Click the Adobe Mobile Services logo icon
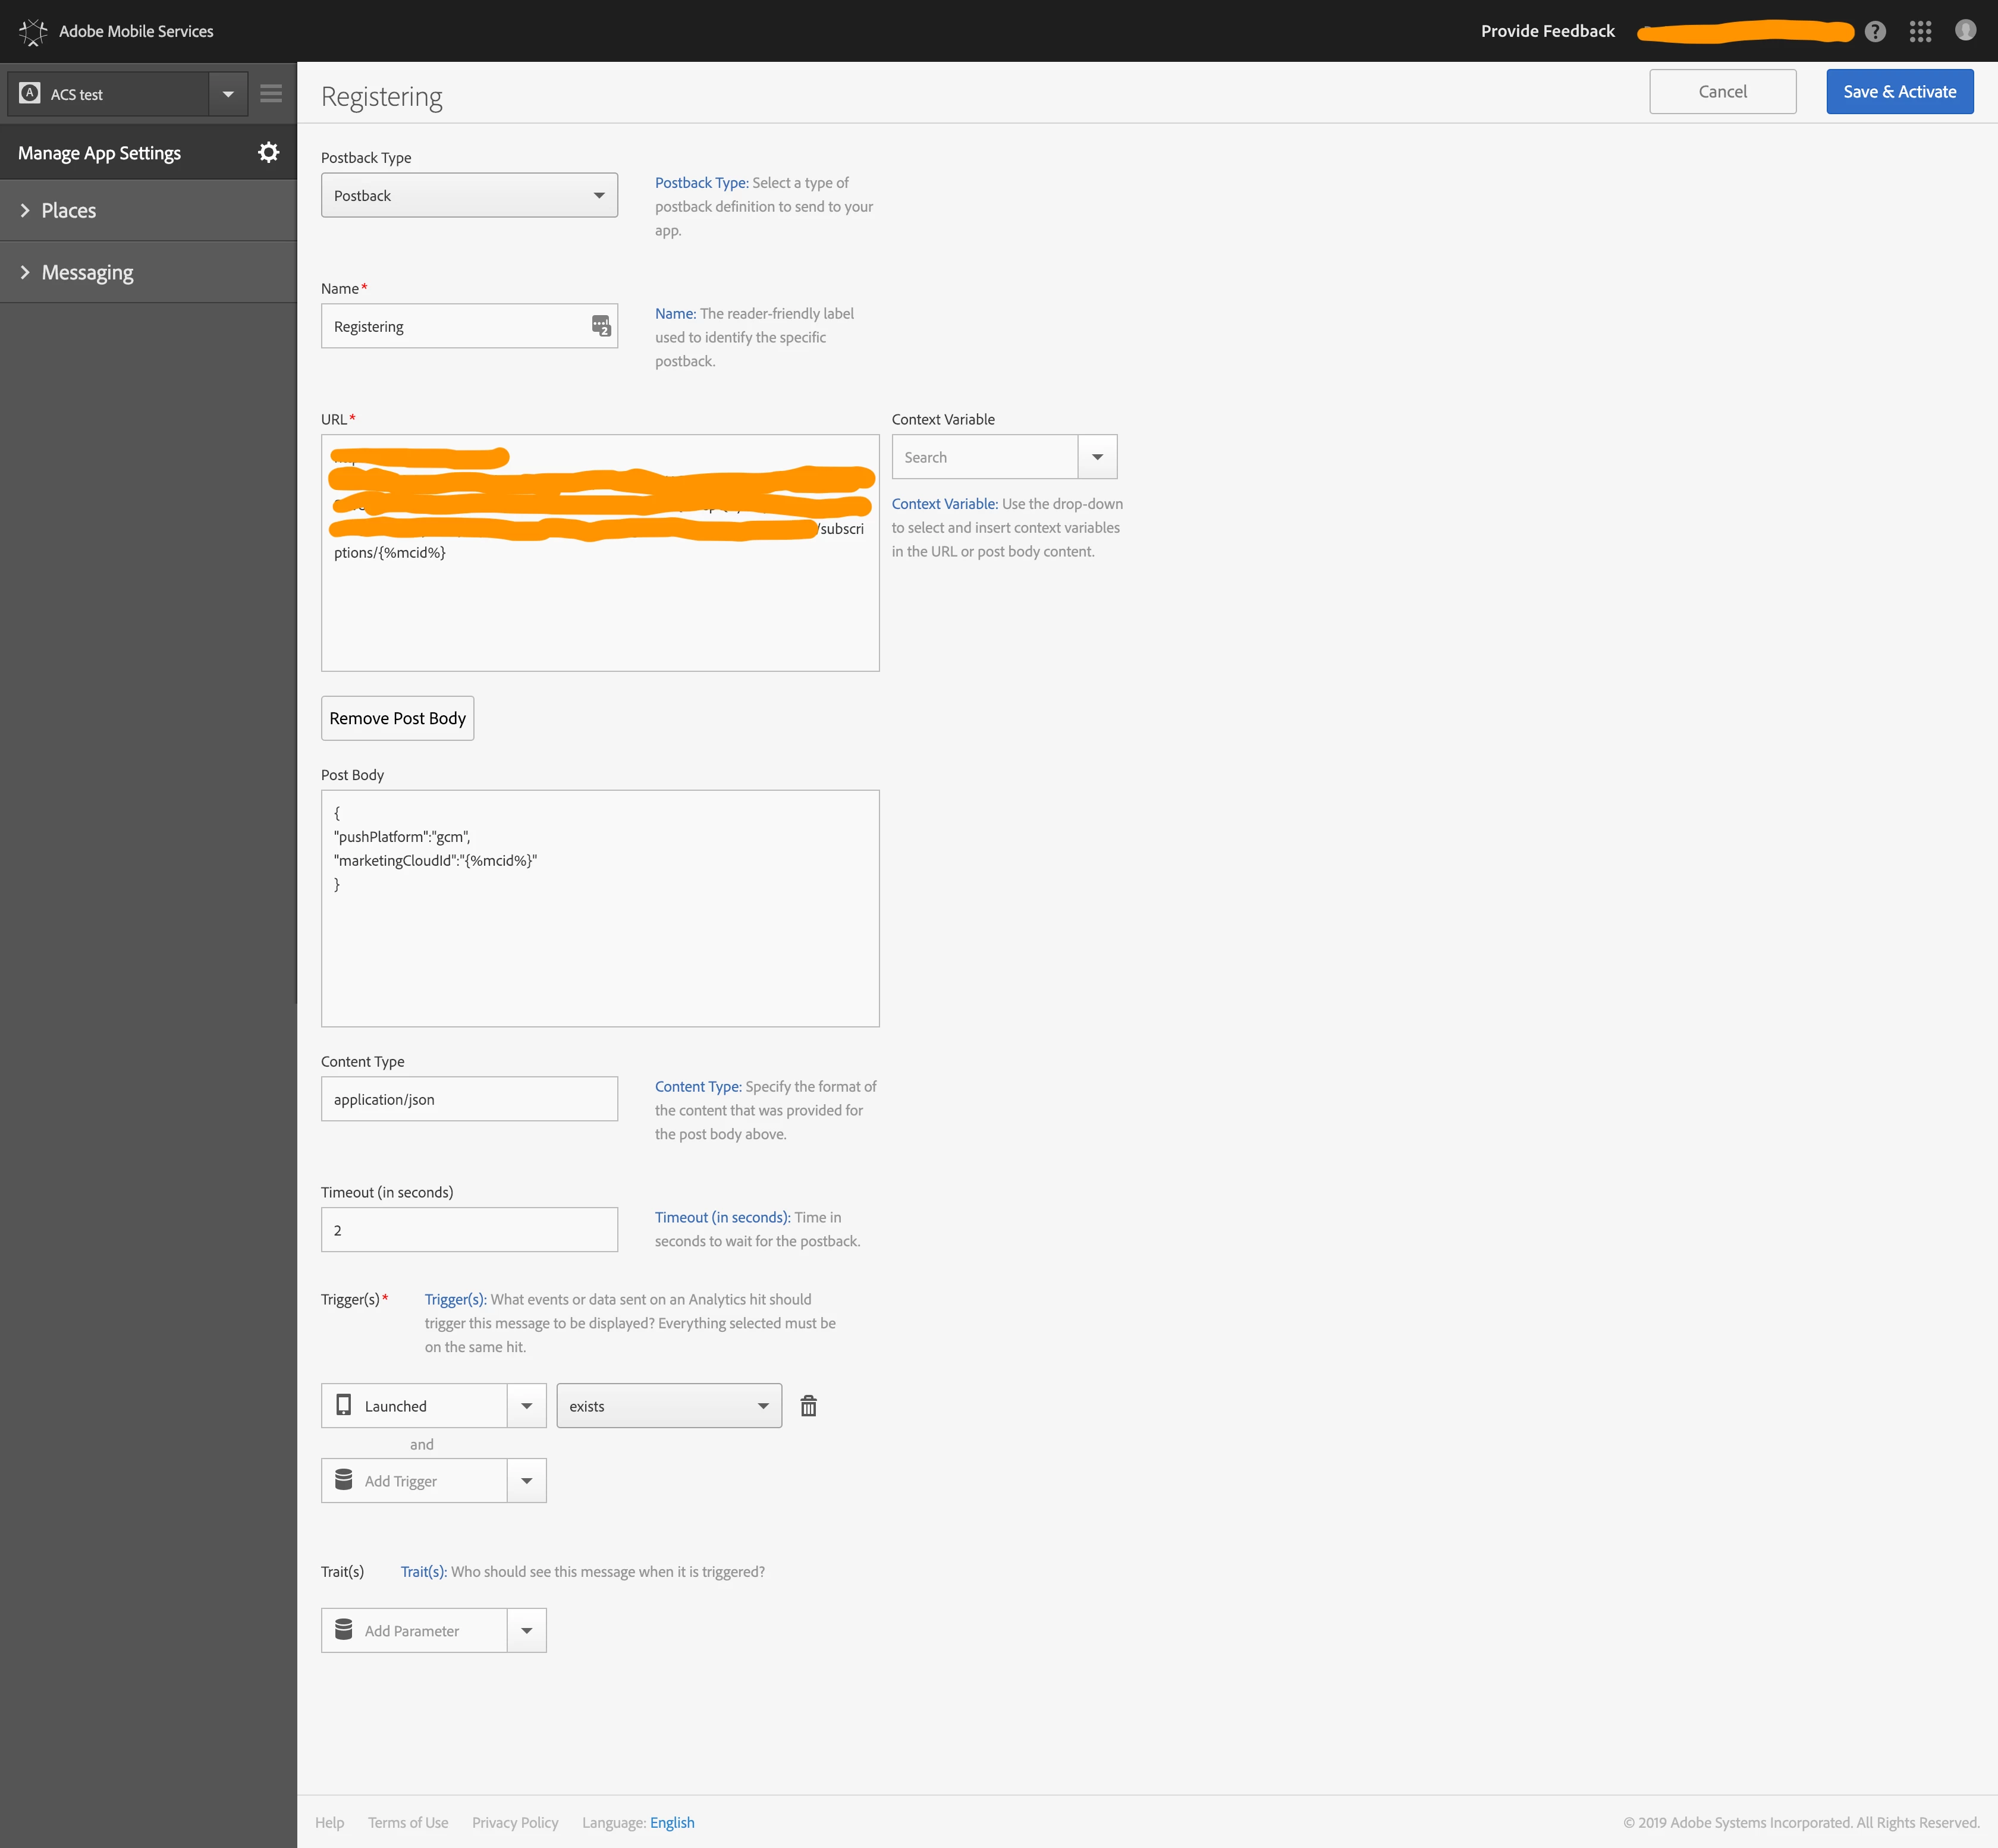 tap(33, 31)
